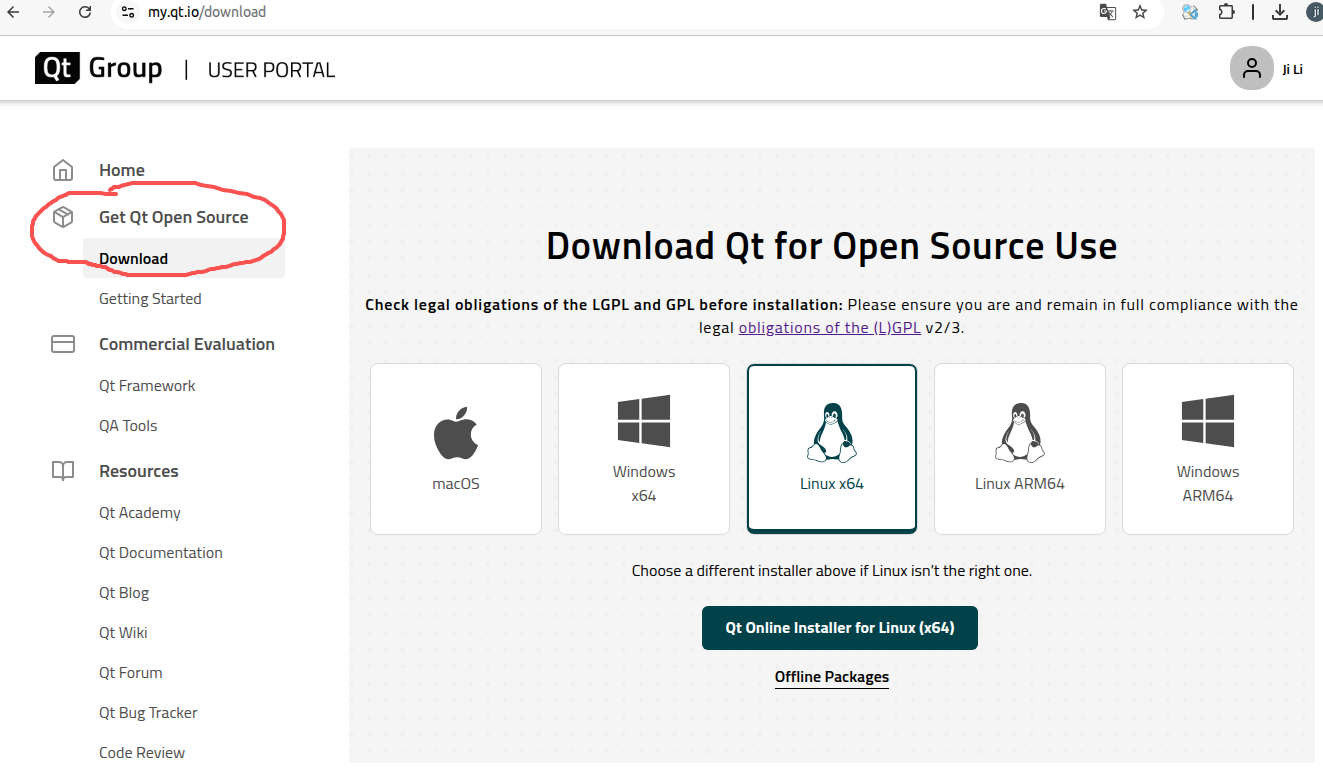Reload the page with refresh icon
Viewport: 1323px width, 771px height.
click(85, 12)
